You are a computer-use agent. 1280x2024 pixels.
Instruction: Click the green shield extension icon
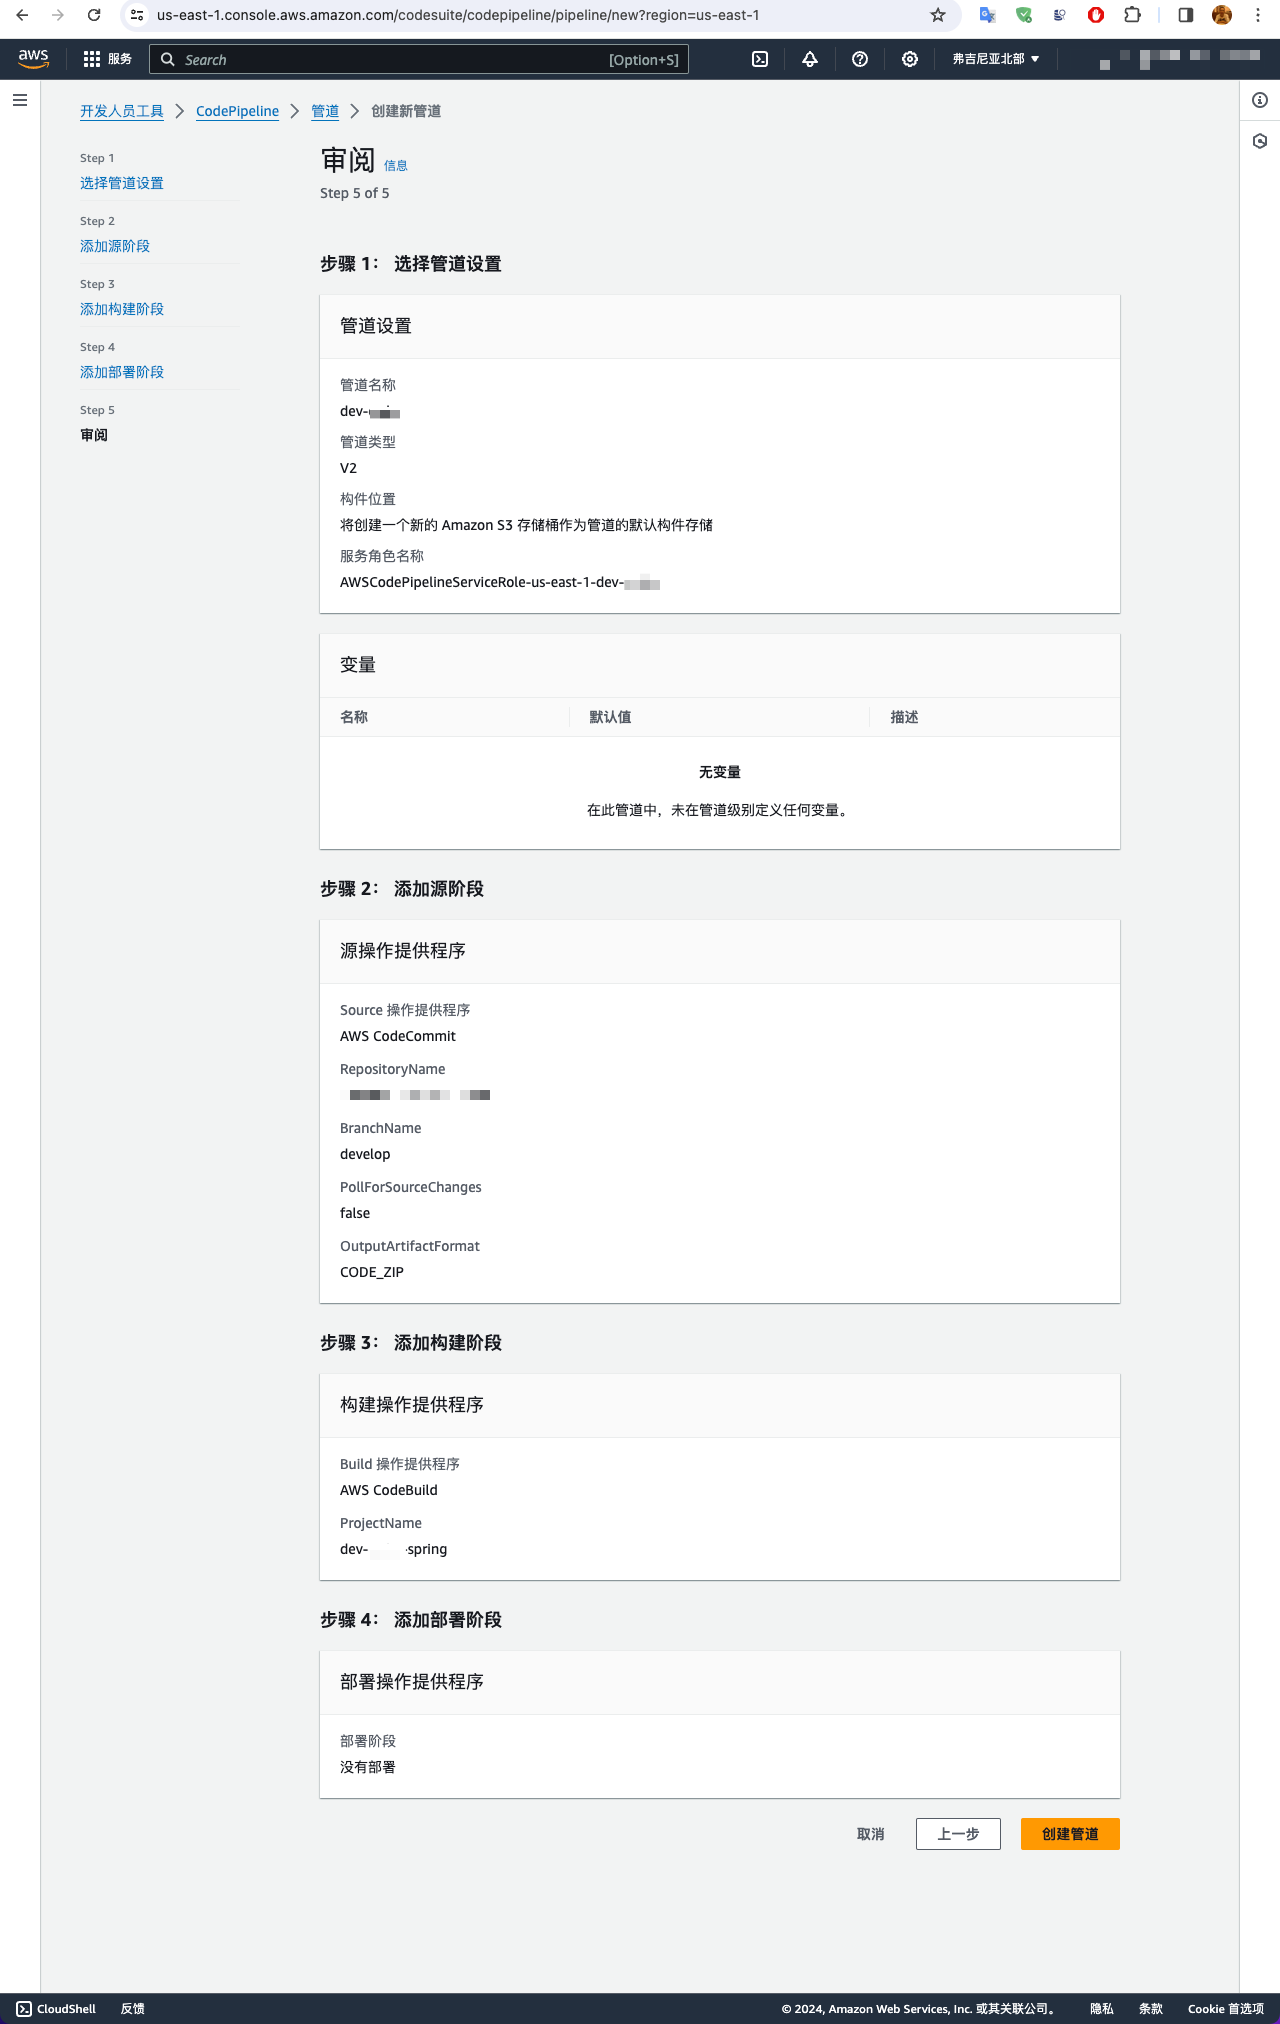1024,15
